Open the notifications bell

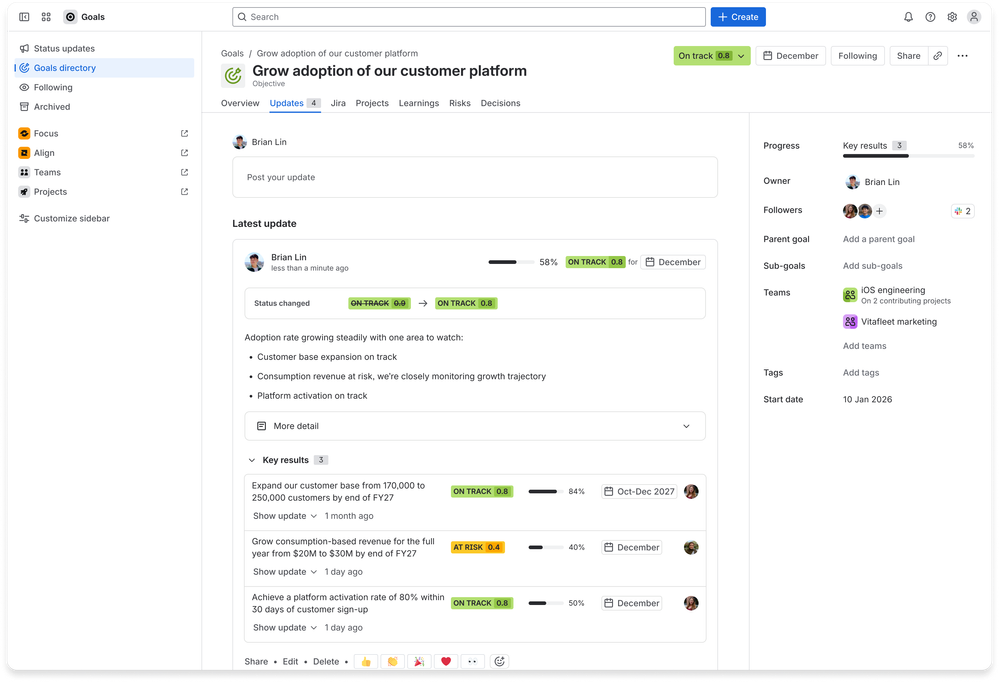click(x=908, y=17)
